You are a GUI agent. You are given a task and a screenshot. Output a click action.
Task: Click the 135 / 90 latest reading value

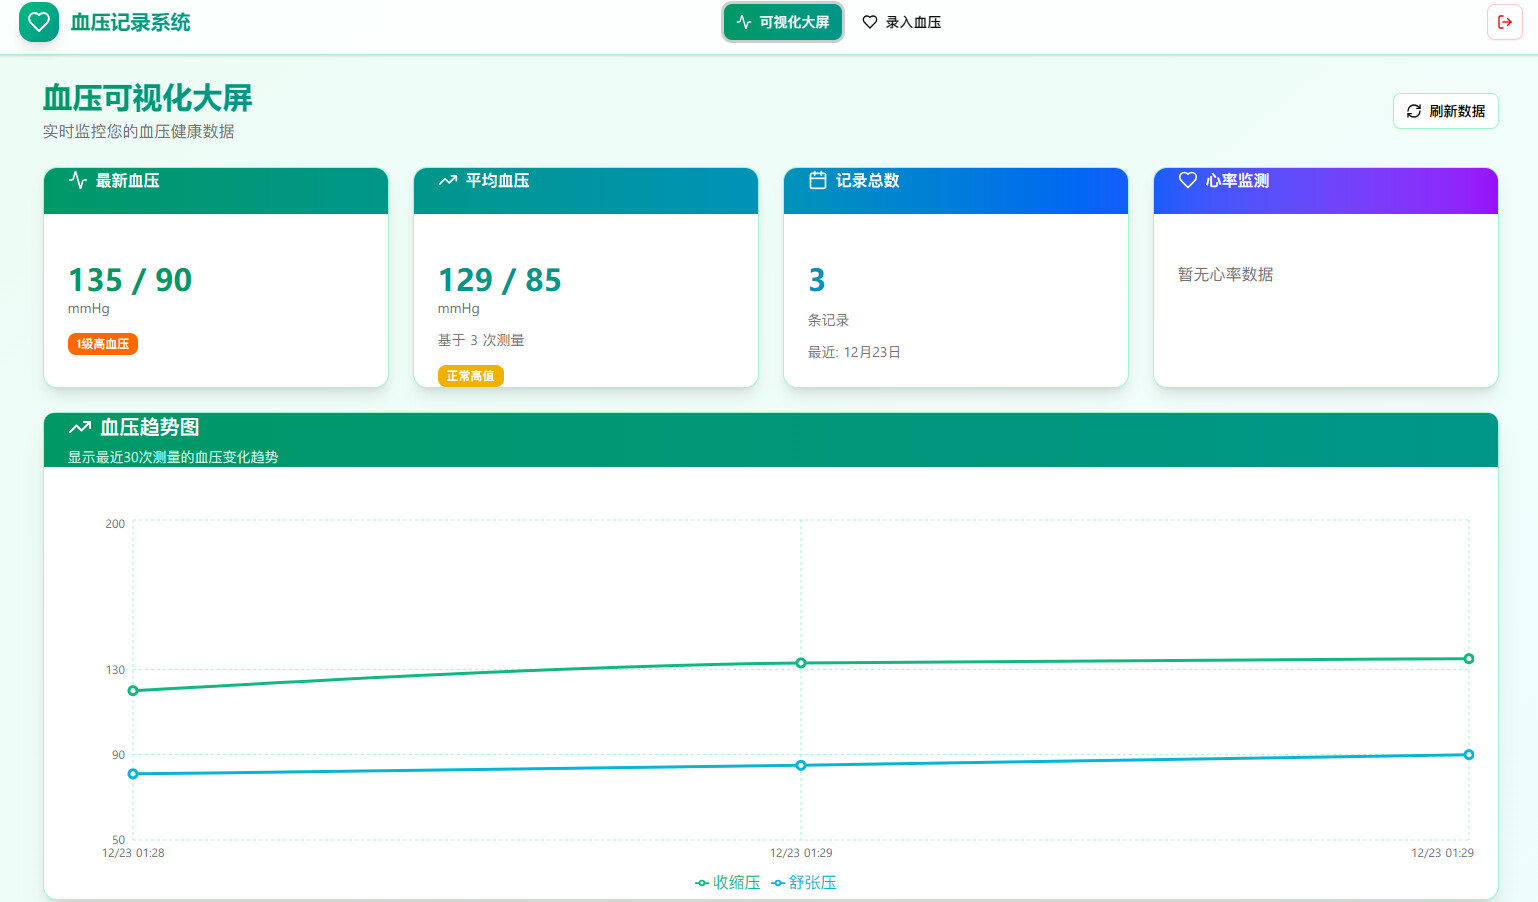[x=130, y=280]
